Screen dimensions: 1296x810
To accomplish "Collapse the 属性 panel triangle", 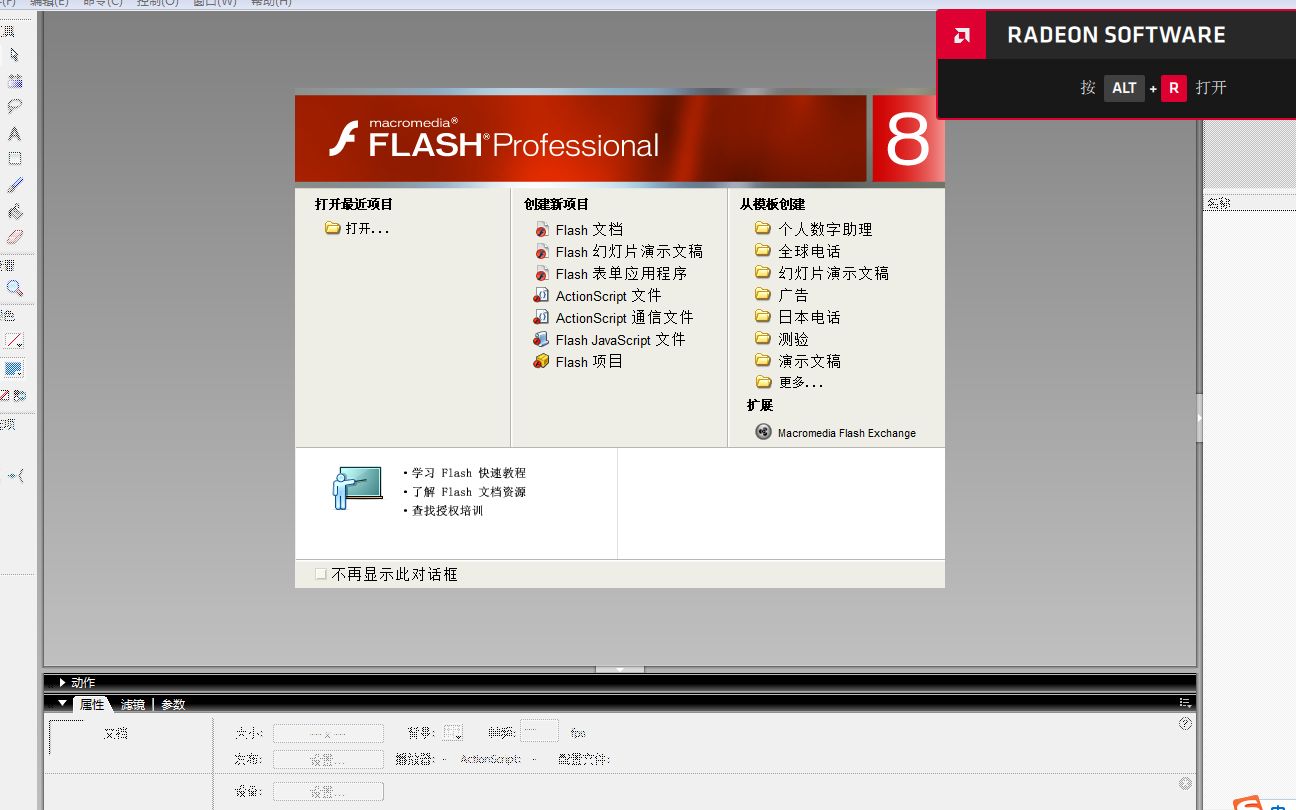I will point(63,703).
